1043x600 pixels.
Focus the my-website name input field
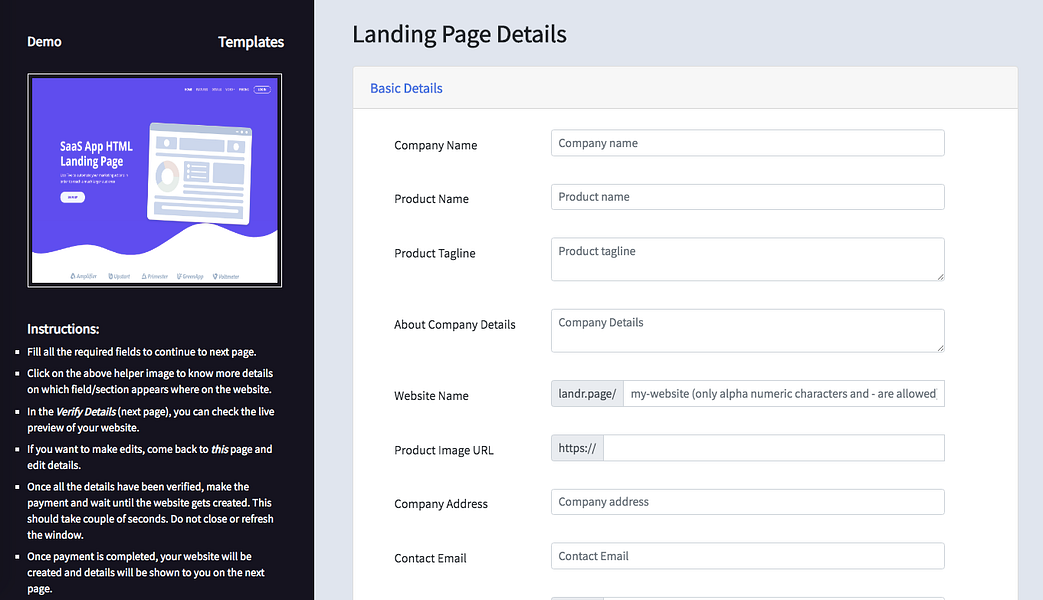pos(784,394)
